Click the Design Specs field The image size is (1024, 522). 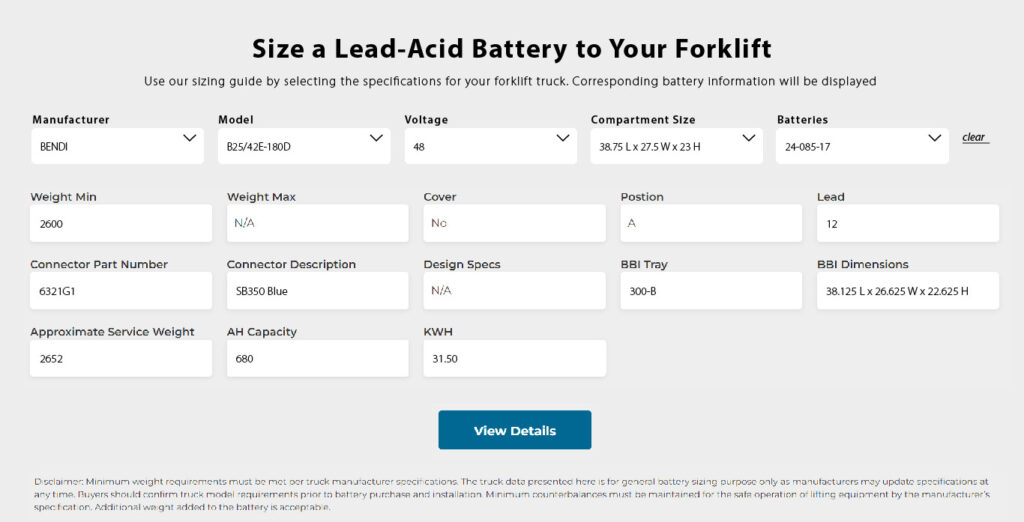514,291
